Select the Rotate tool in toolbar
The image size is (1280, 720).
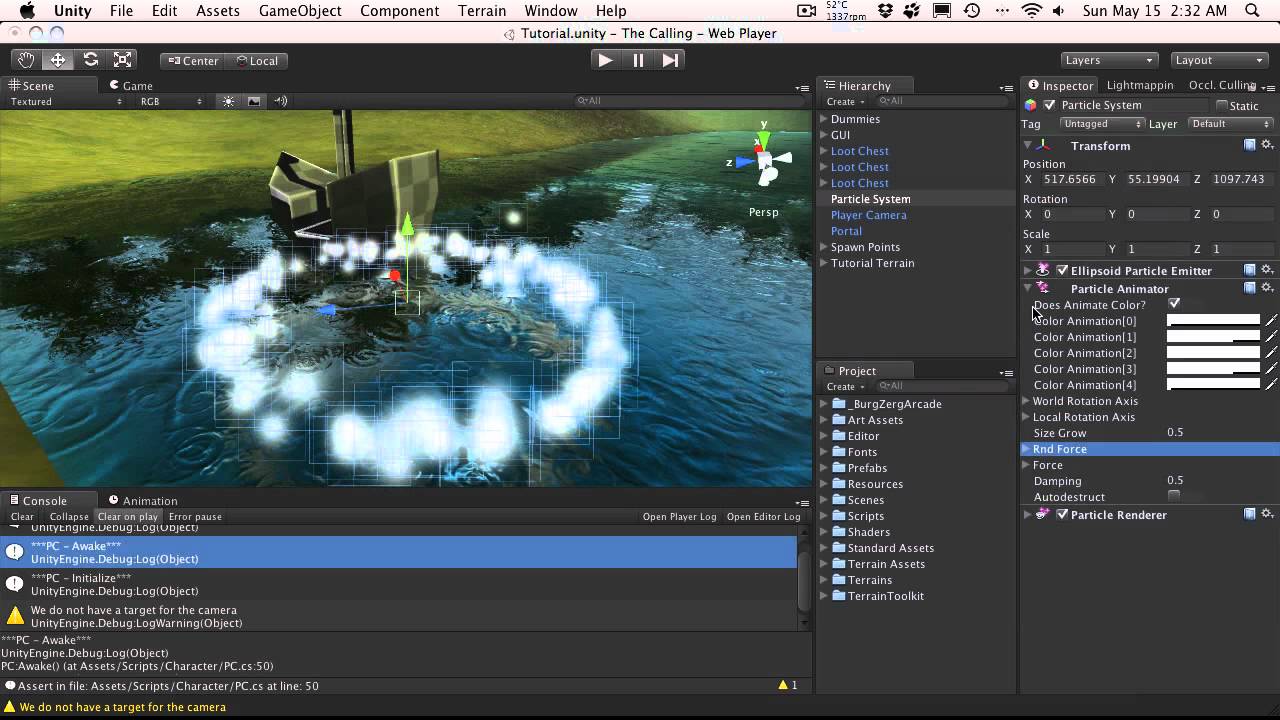[90, 60]
